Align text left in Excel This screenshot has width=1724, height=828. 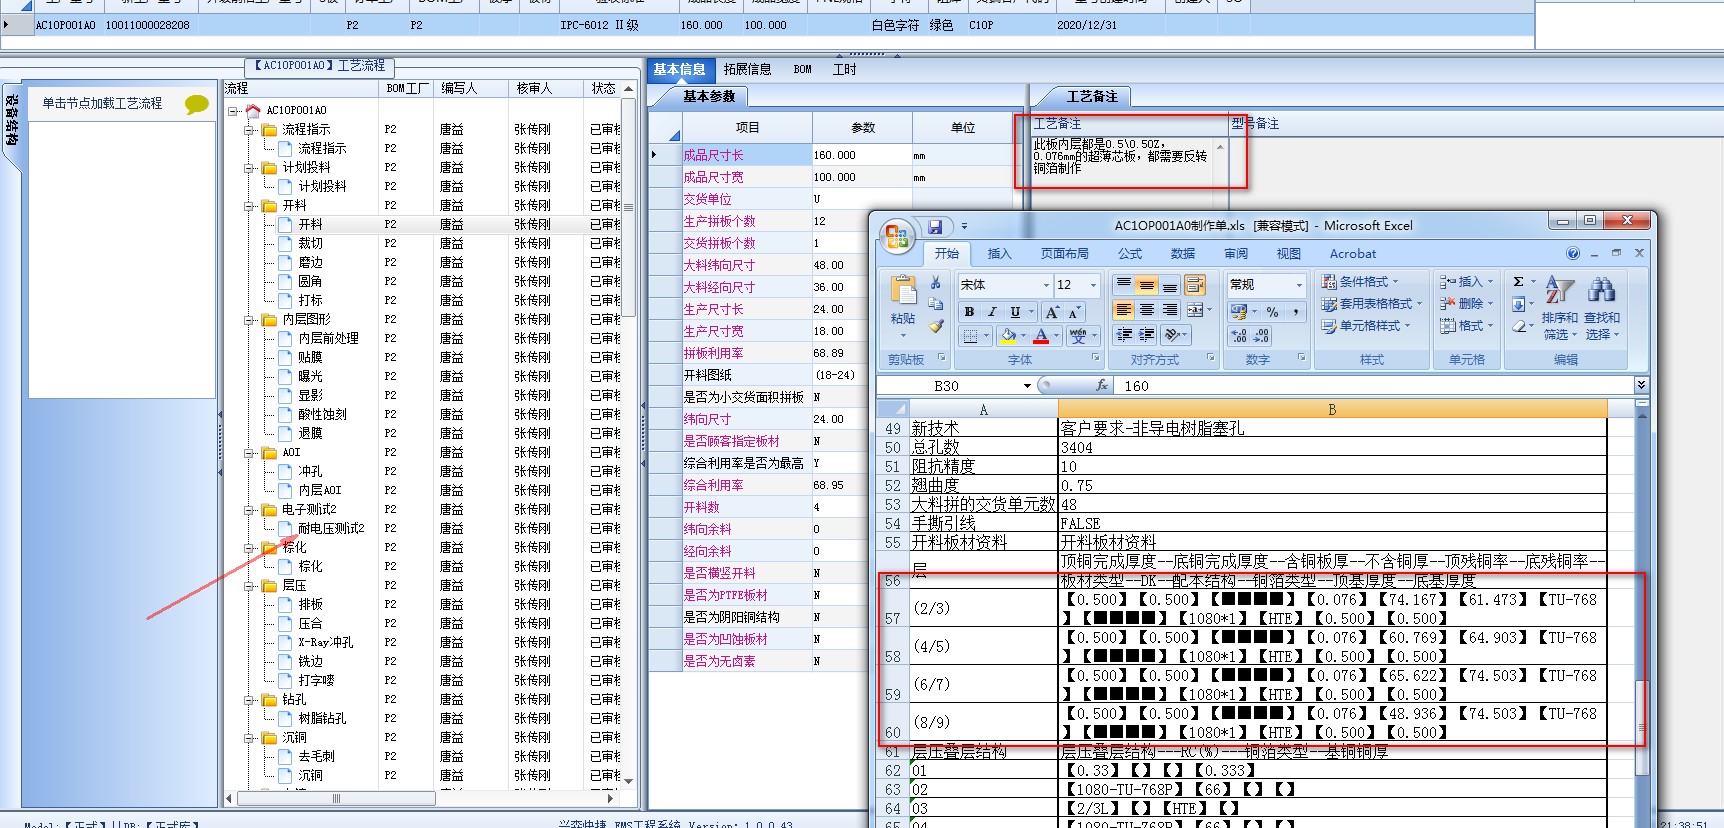1123,310
